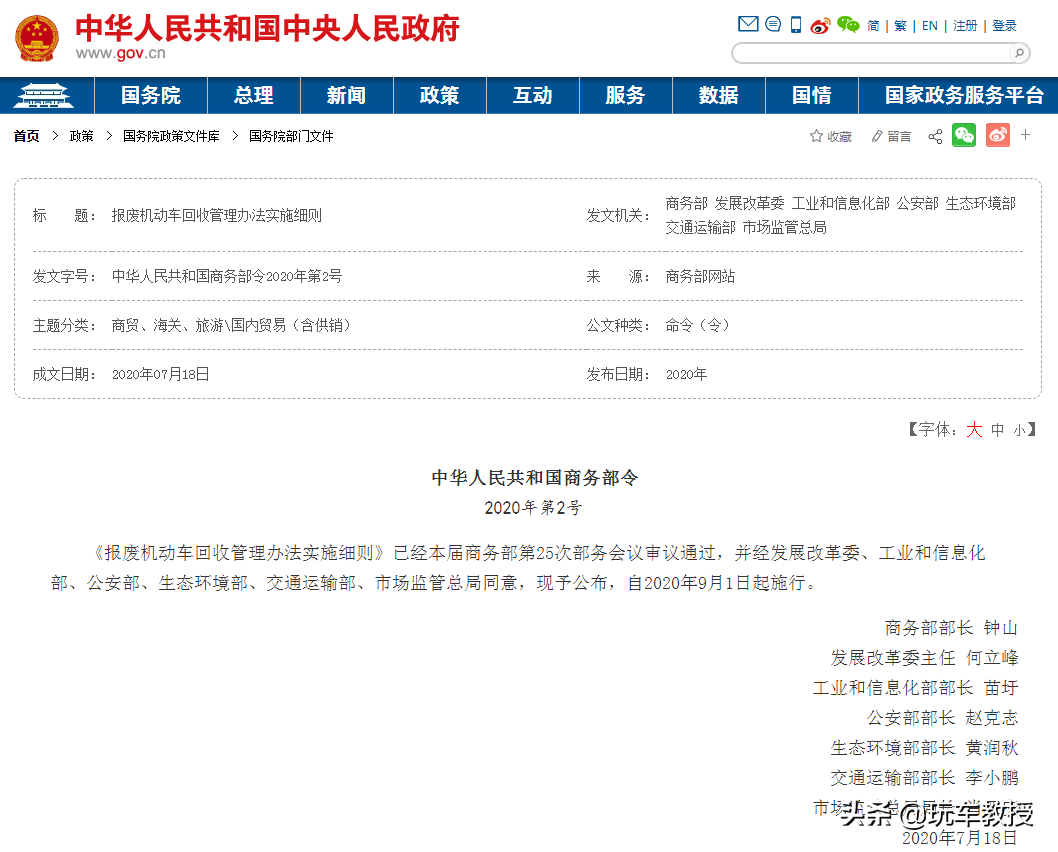Open the Weibo icon in the header

pyautogui.click(x=820, y=25)
